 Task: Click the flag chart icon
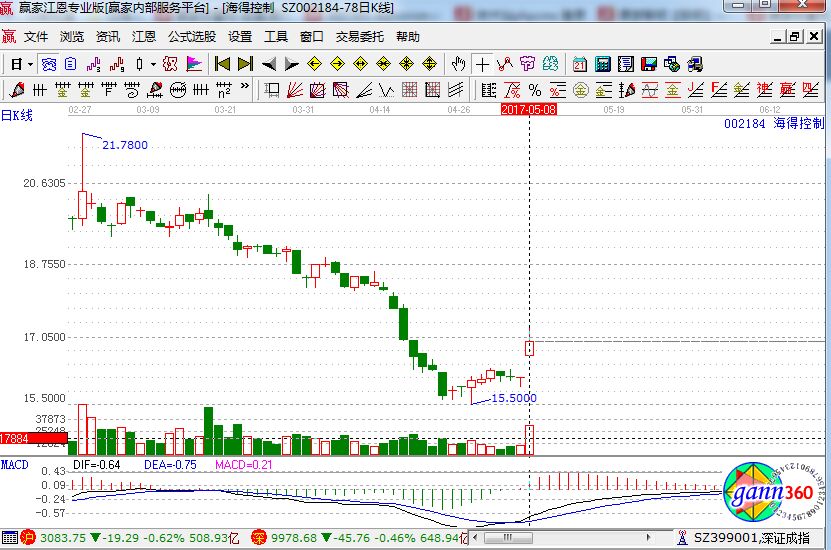[x=193, y=64]
